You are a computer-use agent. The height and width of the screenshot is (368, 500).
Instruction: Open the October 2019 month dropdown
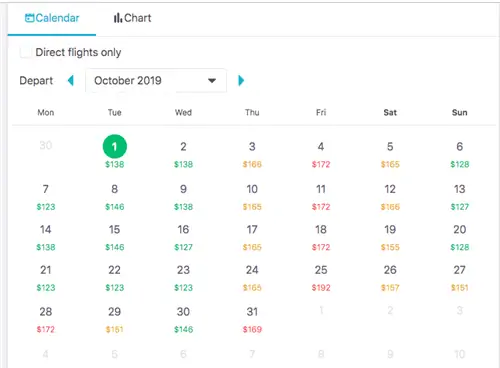[x=156, y=80]
